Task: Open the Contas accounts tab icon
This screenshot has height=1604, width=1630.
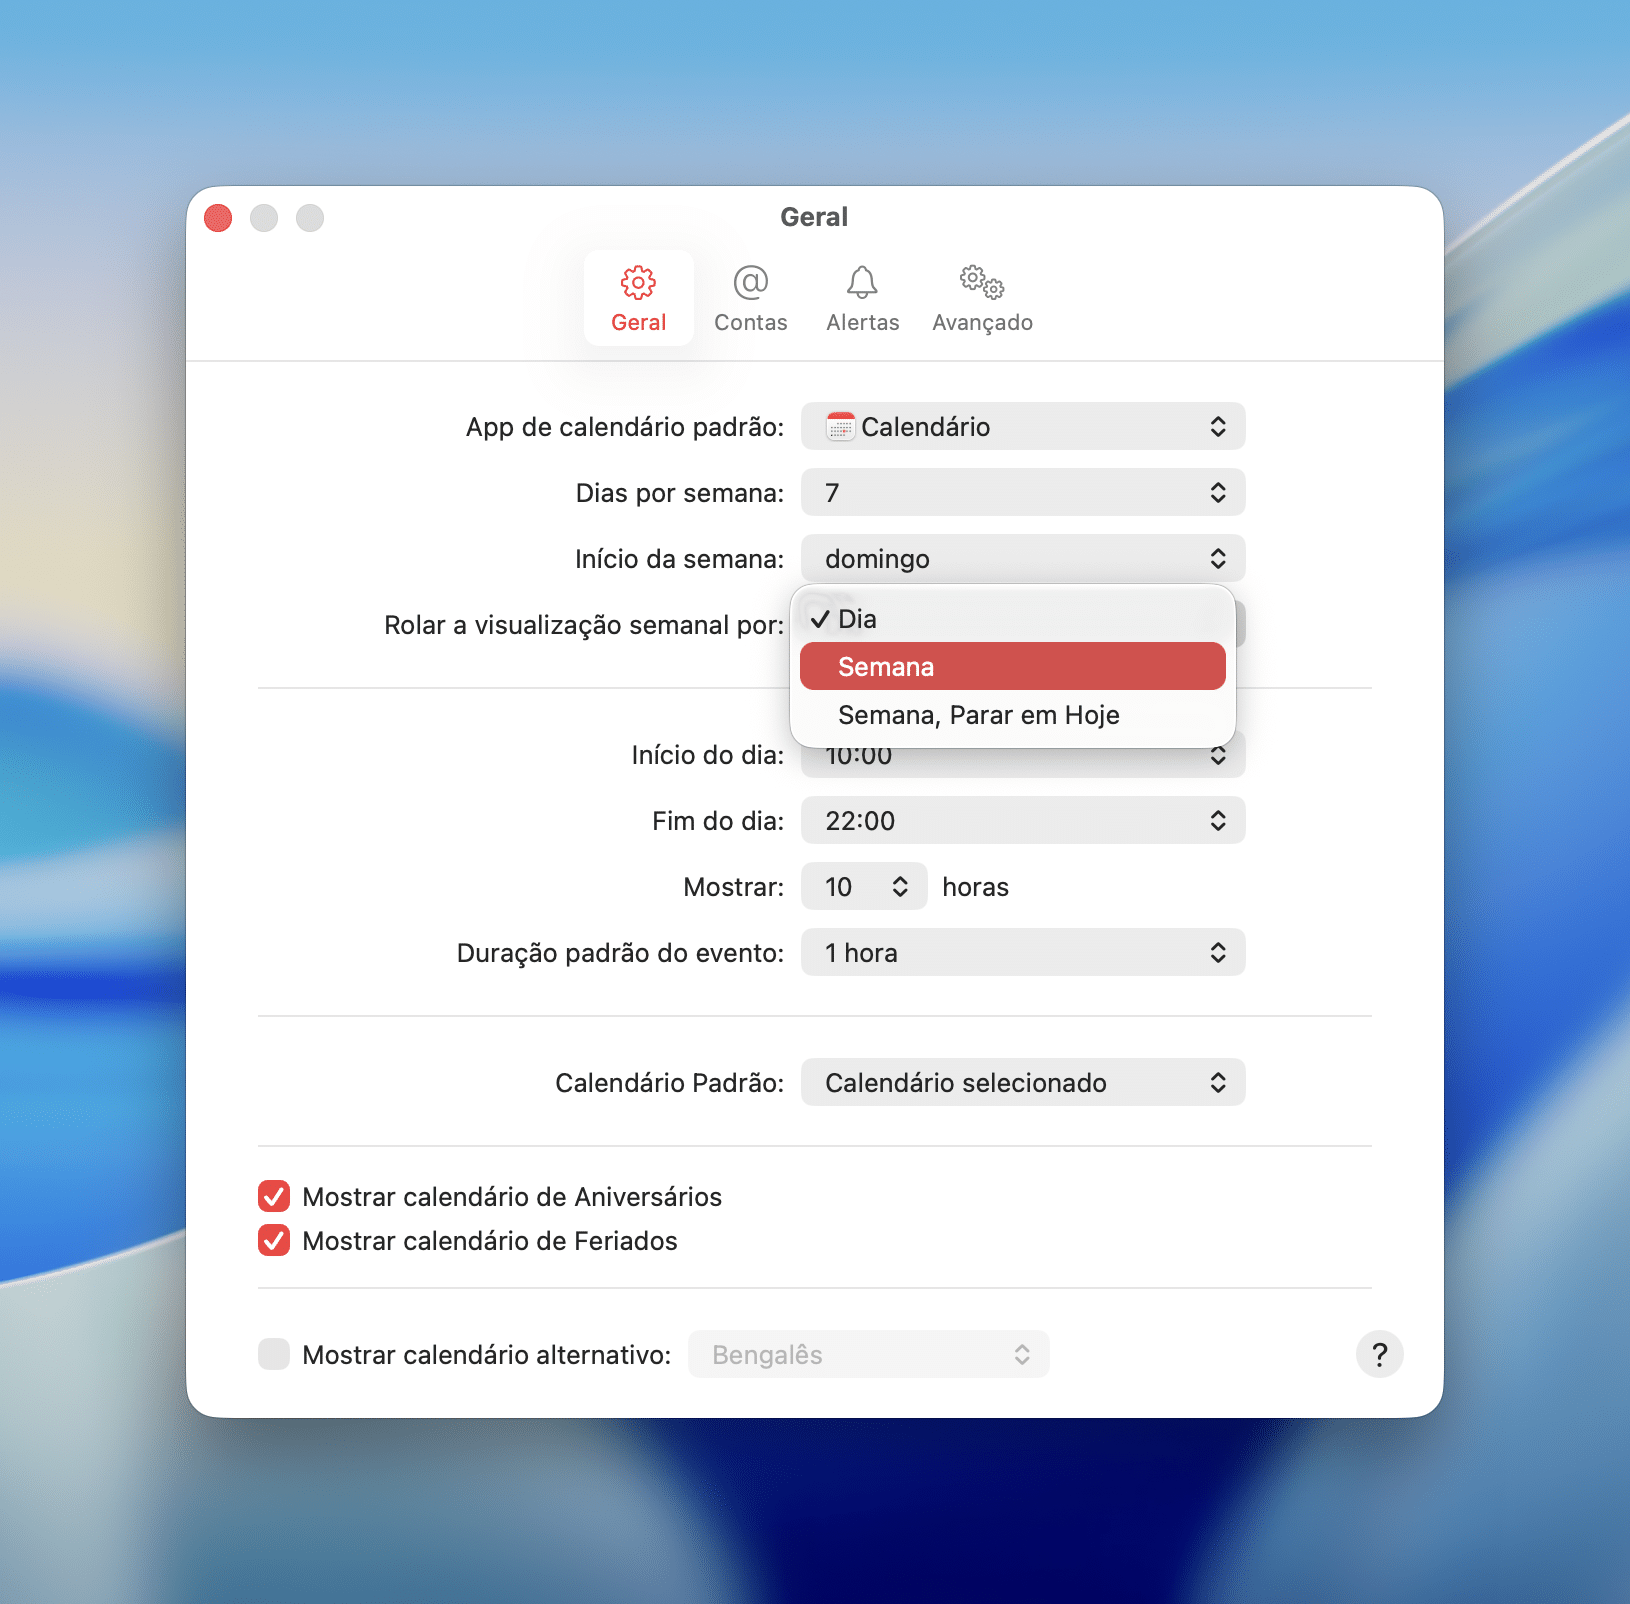Action: [750, 298]
